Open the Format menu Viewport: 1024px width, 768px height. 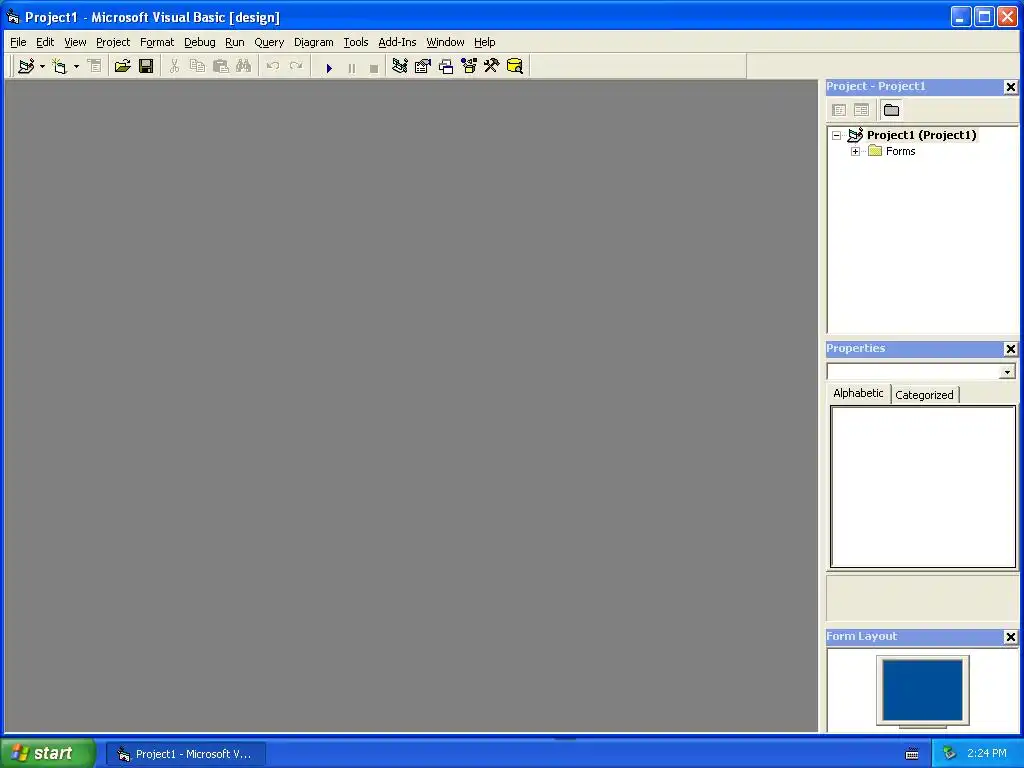157,42
